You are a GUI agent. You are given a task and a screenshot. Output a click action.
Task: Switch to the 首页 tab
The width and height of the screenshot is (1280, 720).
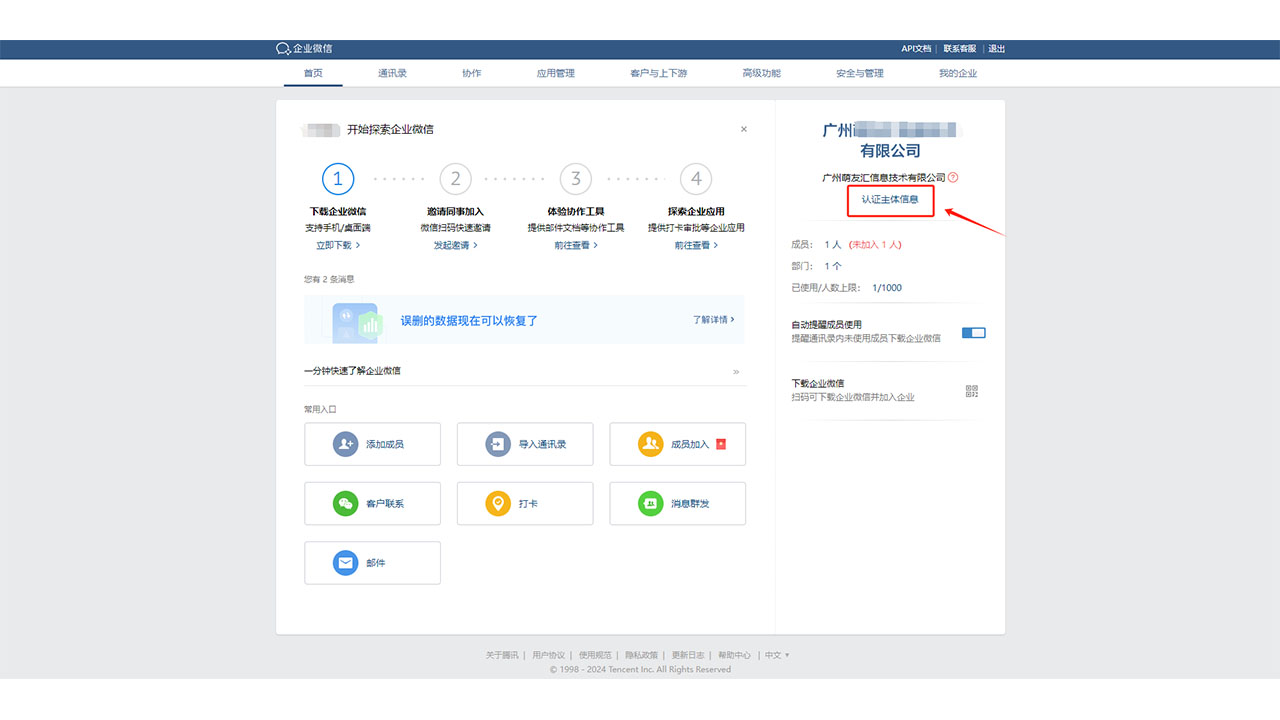pyautogui.click(x=313, y=73)
